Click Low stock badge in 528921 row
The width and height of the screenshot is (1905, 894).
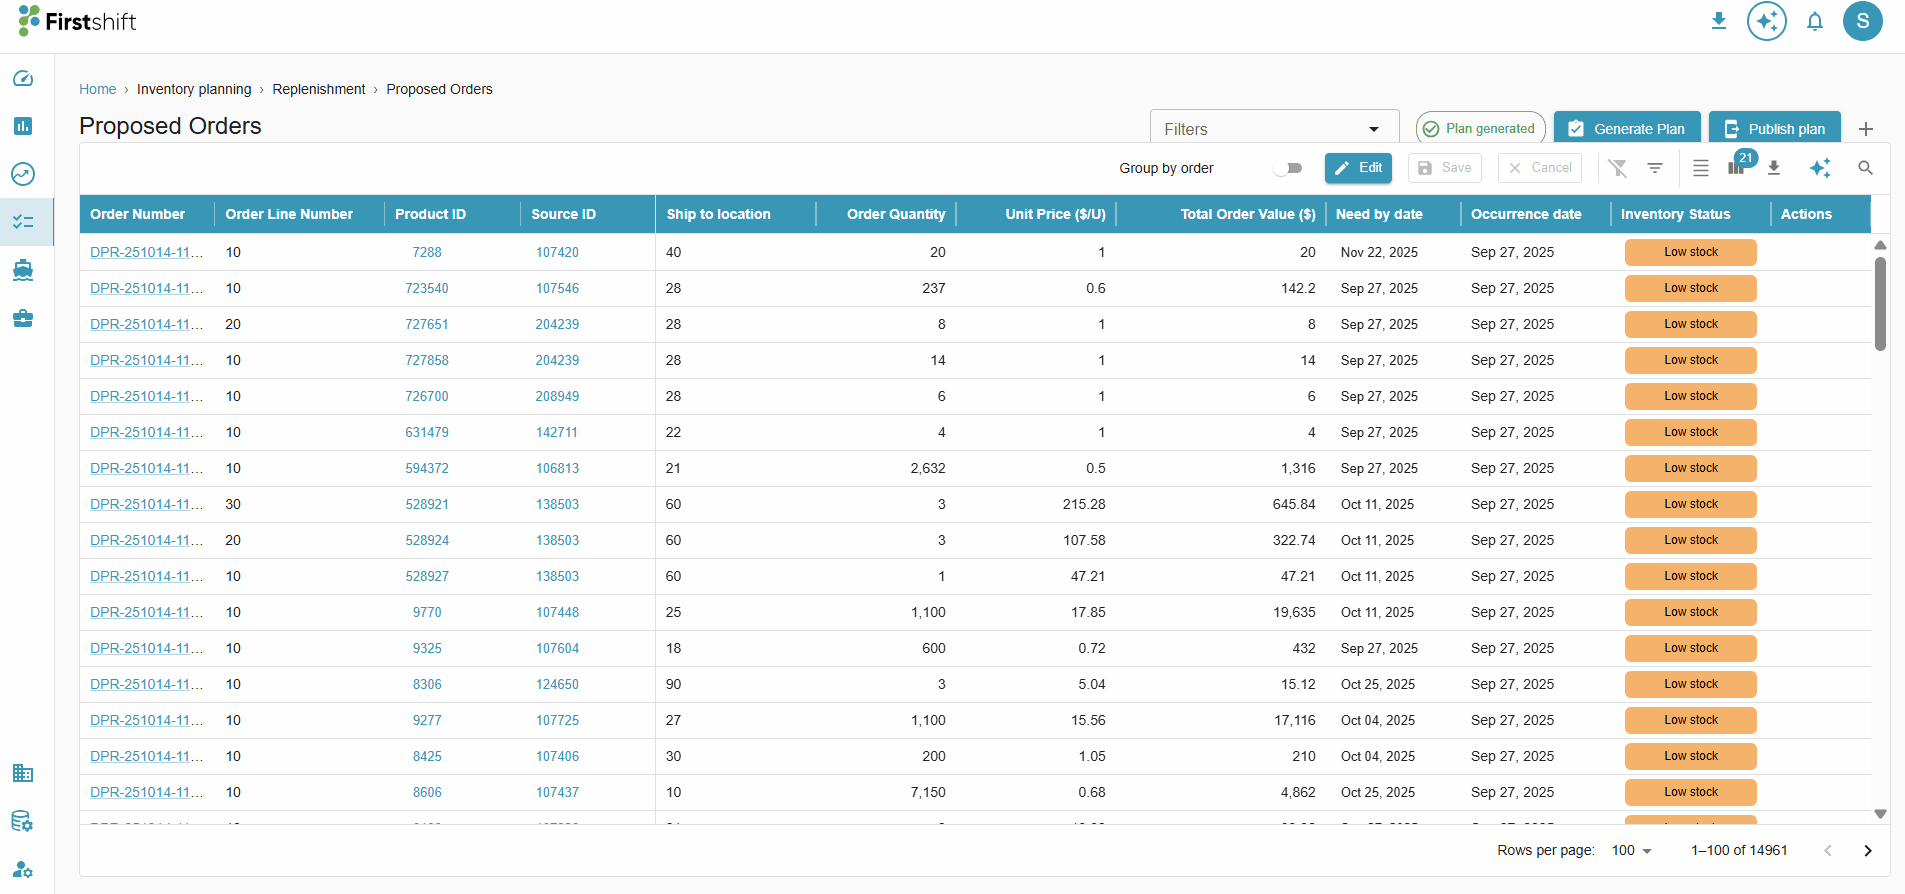(1691, 504)
